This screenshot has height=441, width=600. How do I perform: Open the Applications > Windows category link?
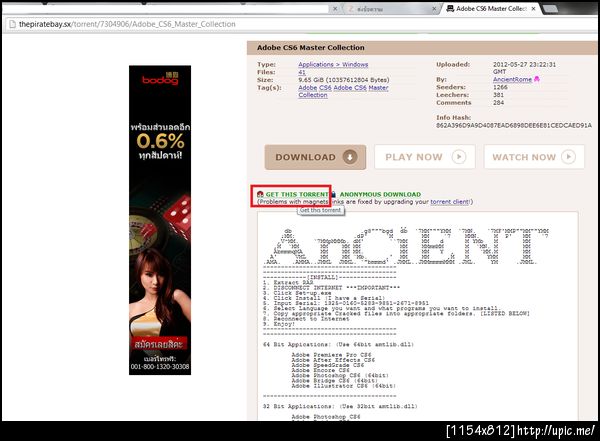333,64
